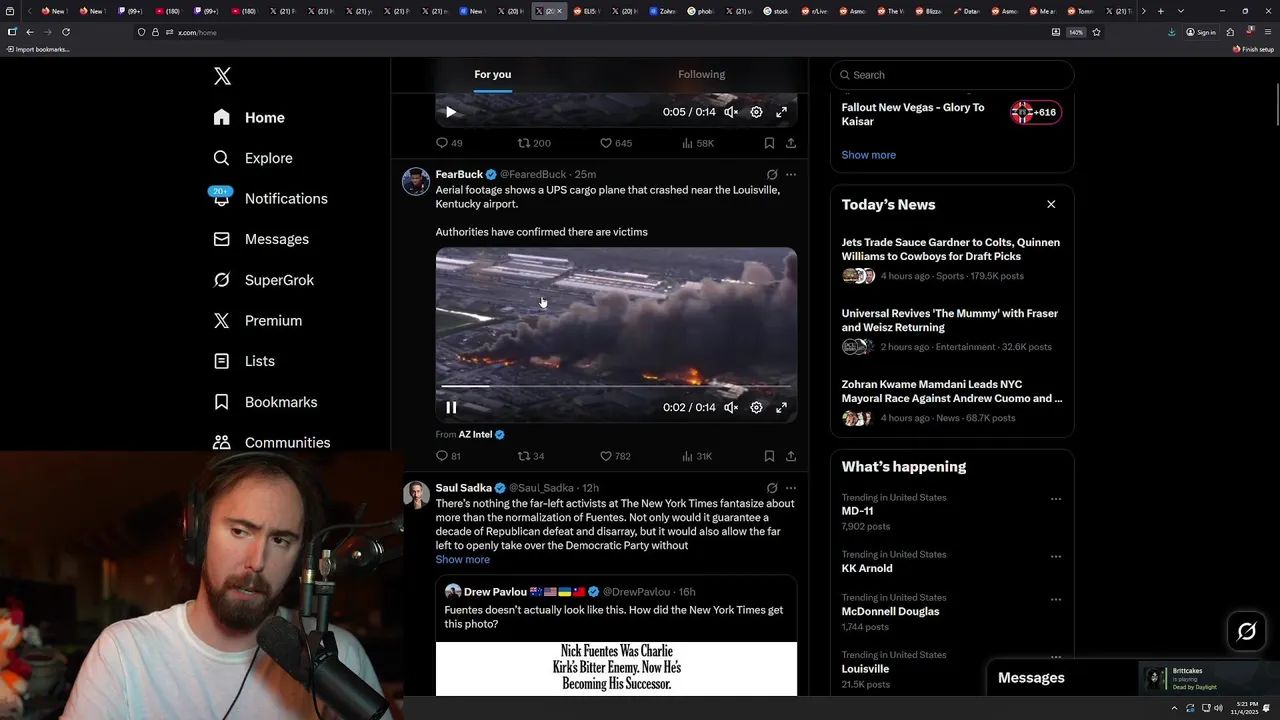
Task: Play the top video at 0:05
Action: click(451, 112)
